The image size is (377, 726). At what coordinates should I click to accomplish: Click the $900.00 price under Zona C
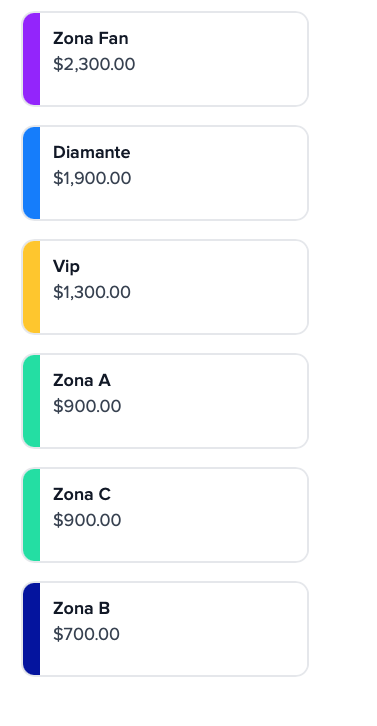(87, 520)
